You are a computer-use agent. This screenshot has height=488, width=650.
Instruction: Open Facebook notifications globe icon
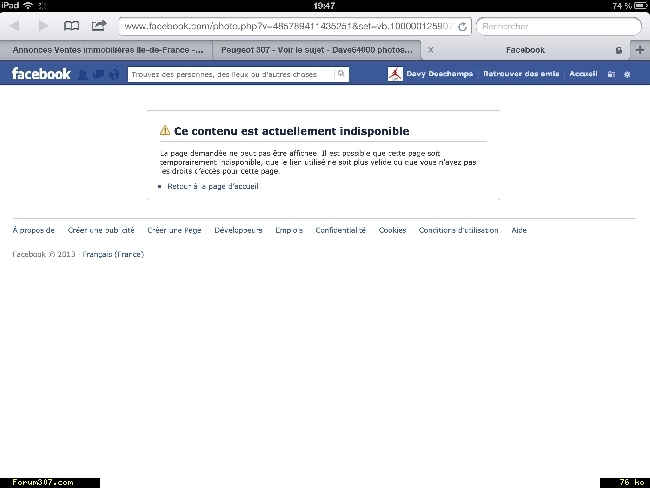pyautogui.click(x=114, y=74)
